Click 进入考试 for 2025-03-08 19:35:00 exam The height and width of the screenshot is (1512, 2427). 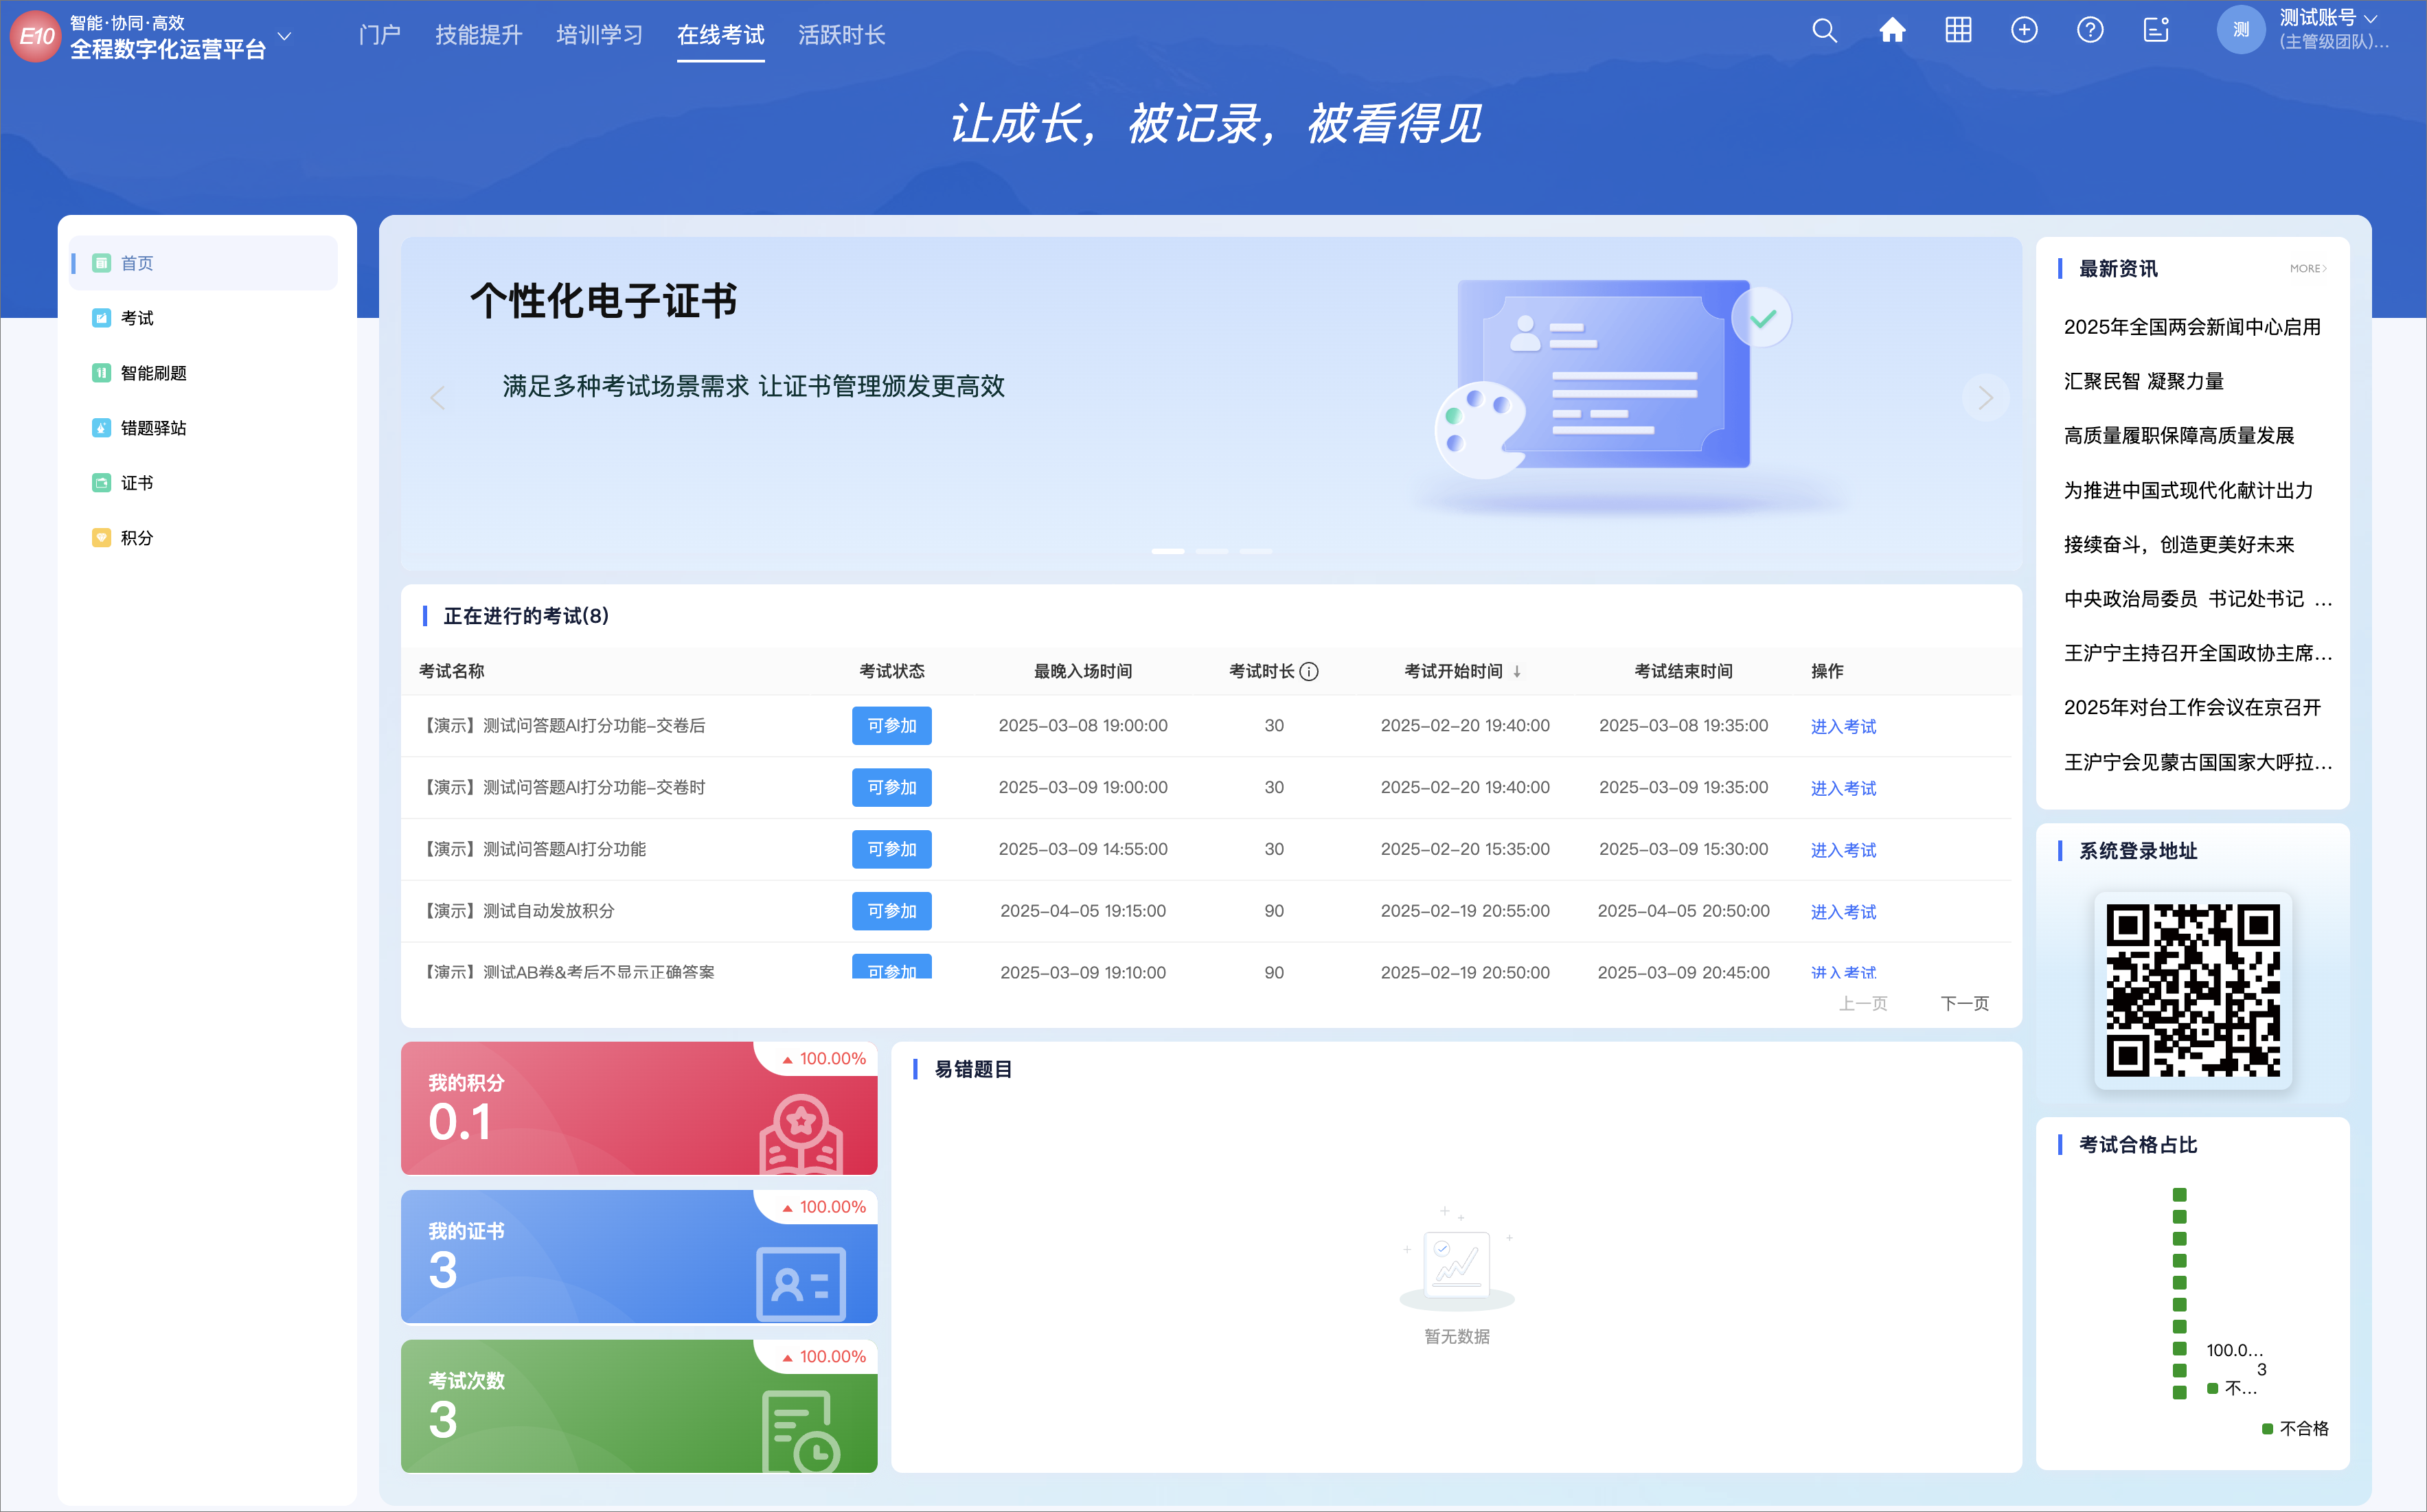(1843, 727)
